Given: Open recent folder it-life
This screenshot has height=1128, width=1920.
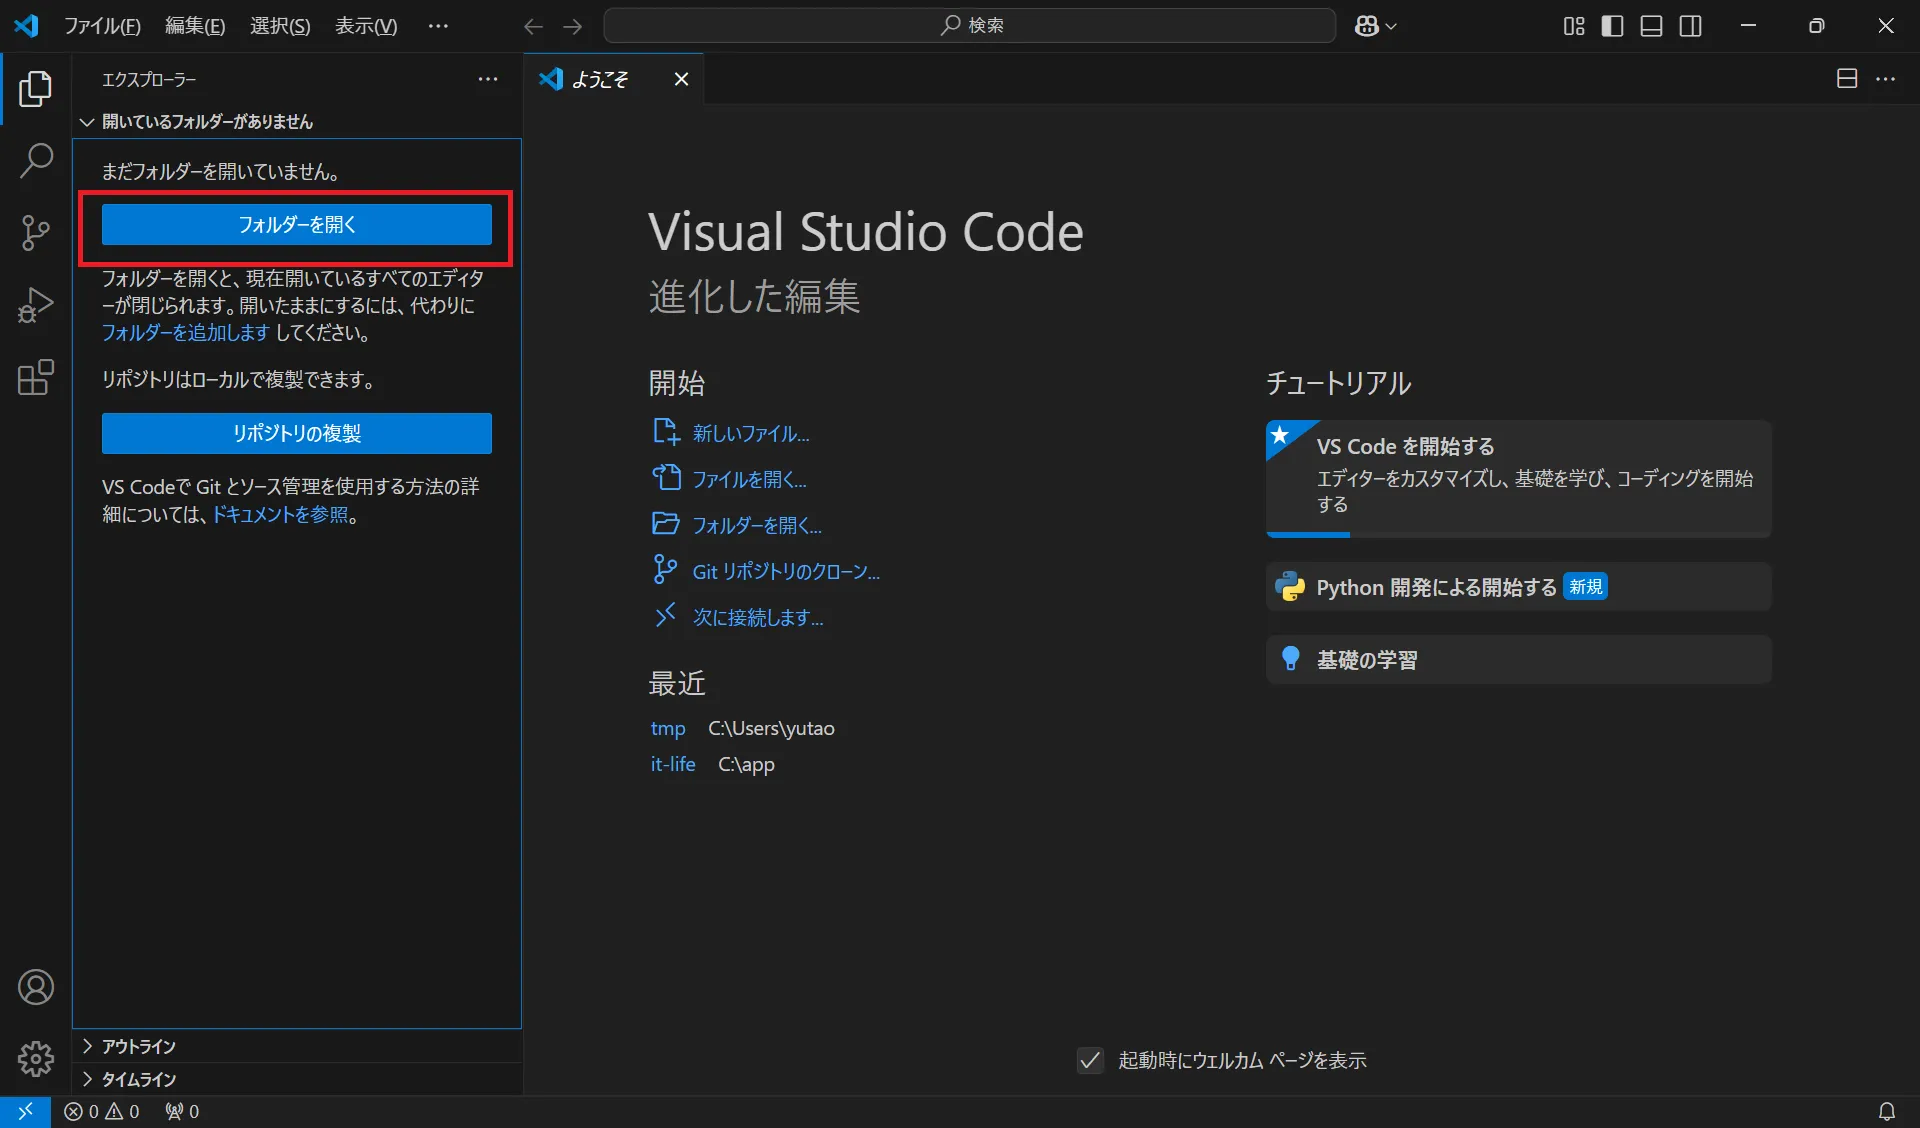Looking at the screenshot, I should click(x=673, y=764).
